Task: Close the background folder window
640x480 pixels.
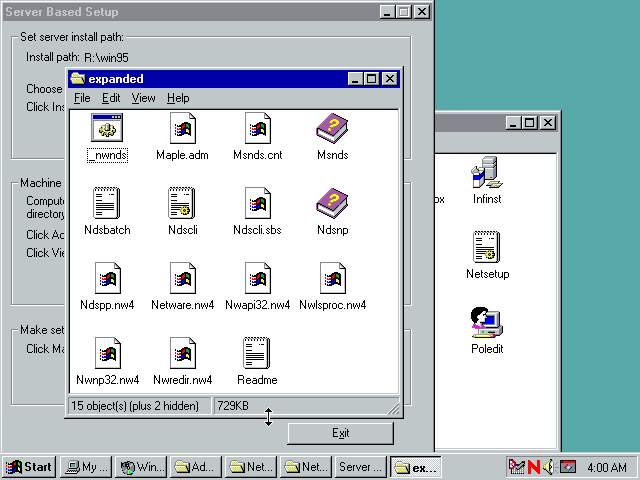Action: click(x=548, y=122)
